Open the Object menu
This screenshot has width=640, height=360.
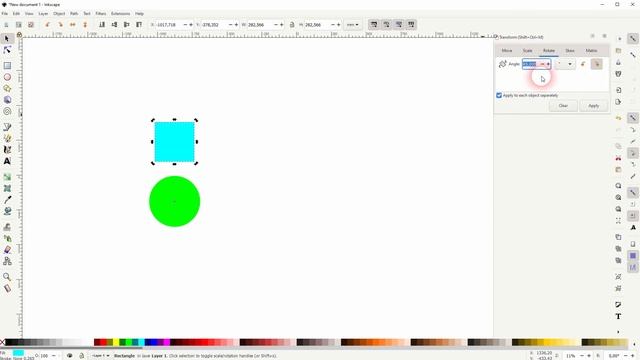pyautogui.click(x=59, y=13)
